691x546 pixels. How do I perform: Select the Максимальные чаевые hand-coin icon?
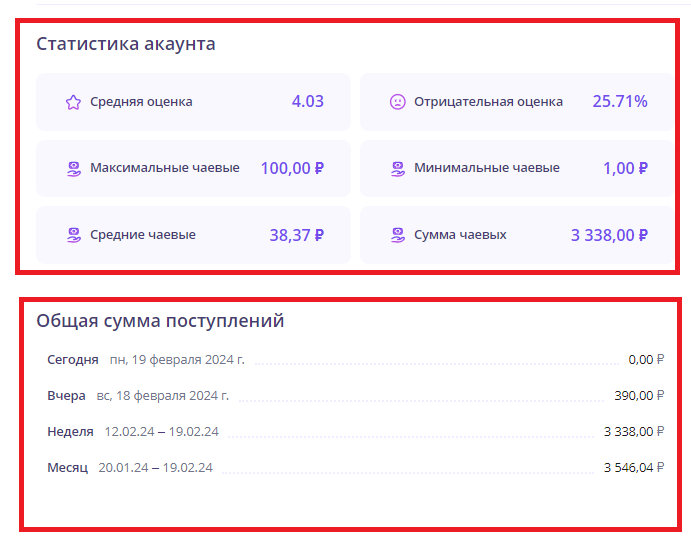73,169
